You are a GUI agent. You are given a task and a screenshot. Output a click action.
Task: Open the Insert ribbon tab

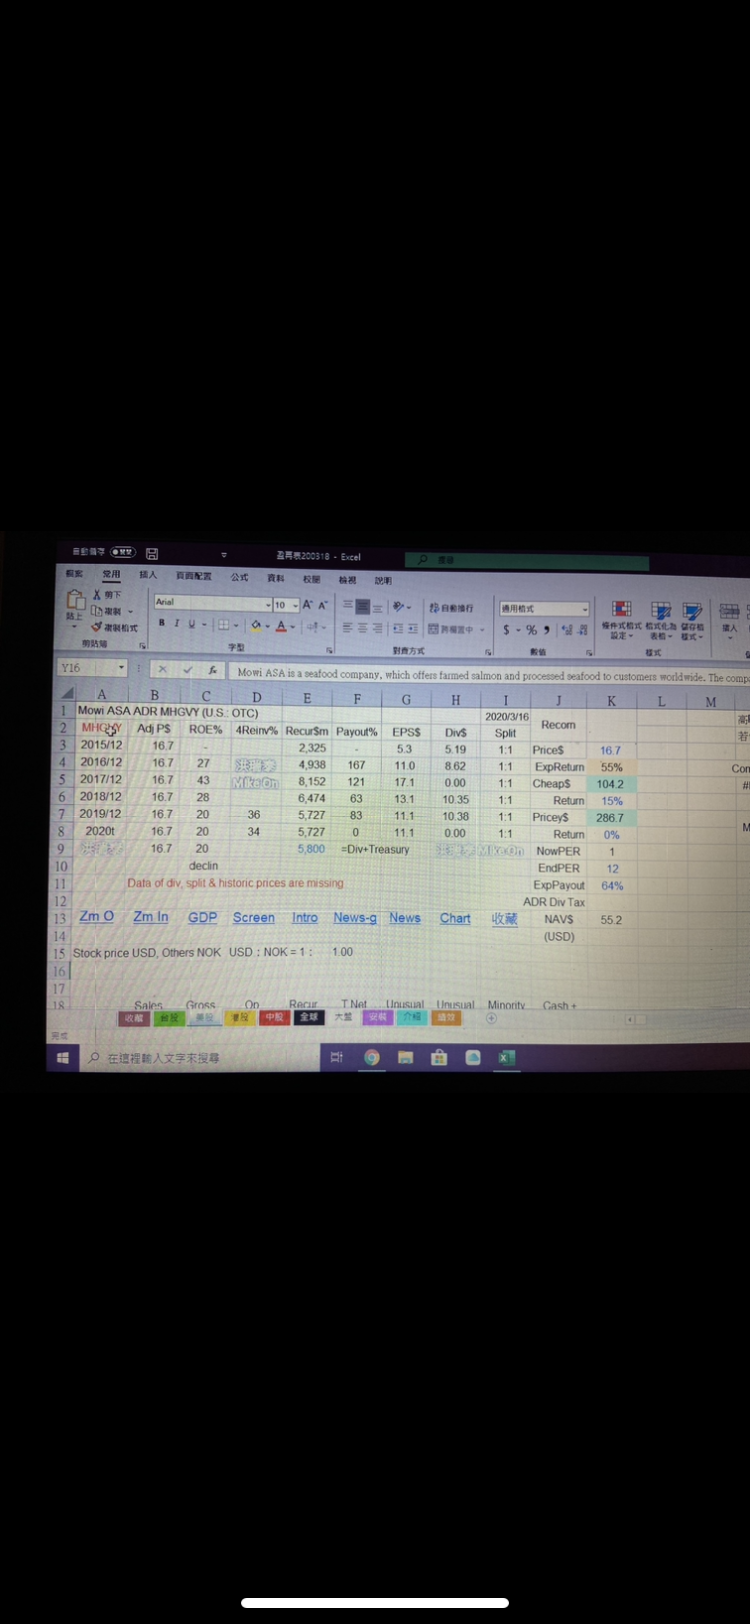click(148, 575)
